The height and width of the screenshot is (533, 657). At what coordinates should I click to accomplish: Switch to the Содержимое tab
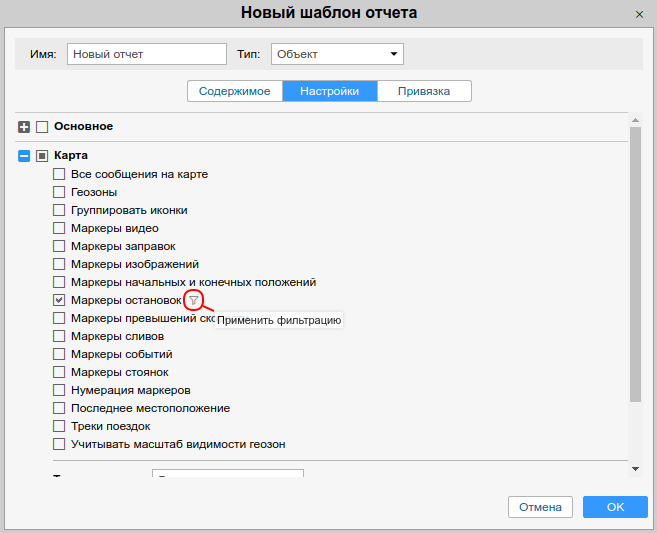coord(235,91)
